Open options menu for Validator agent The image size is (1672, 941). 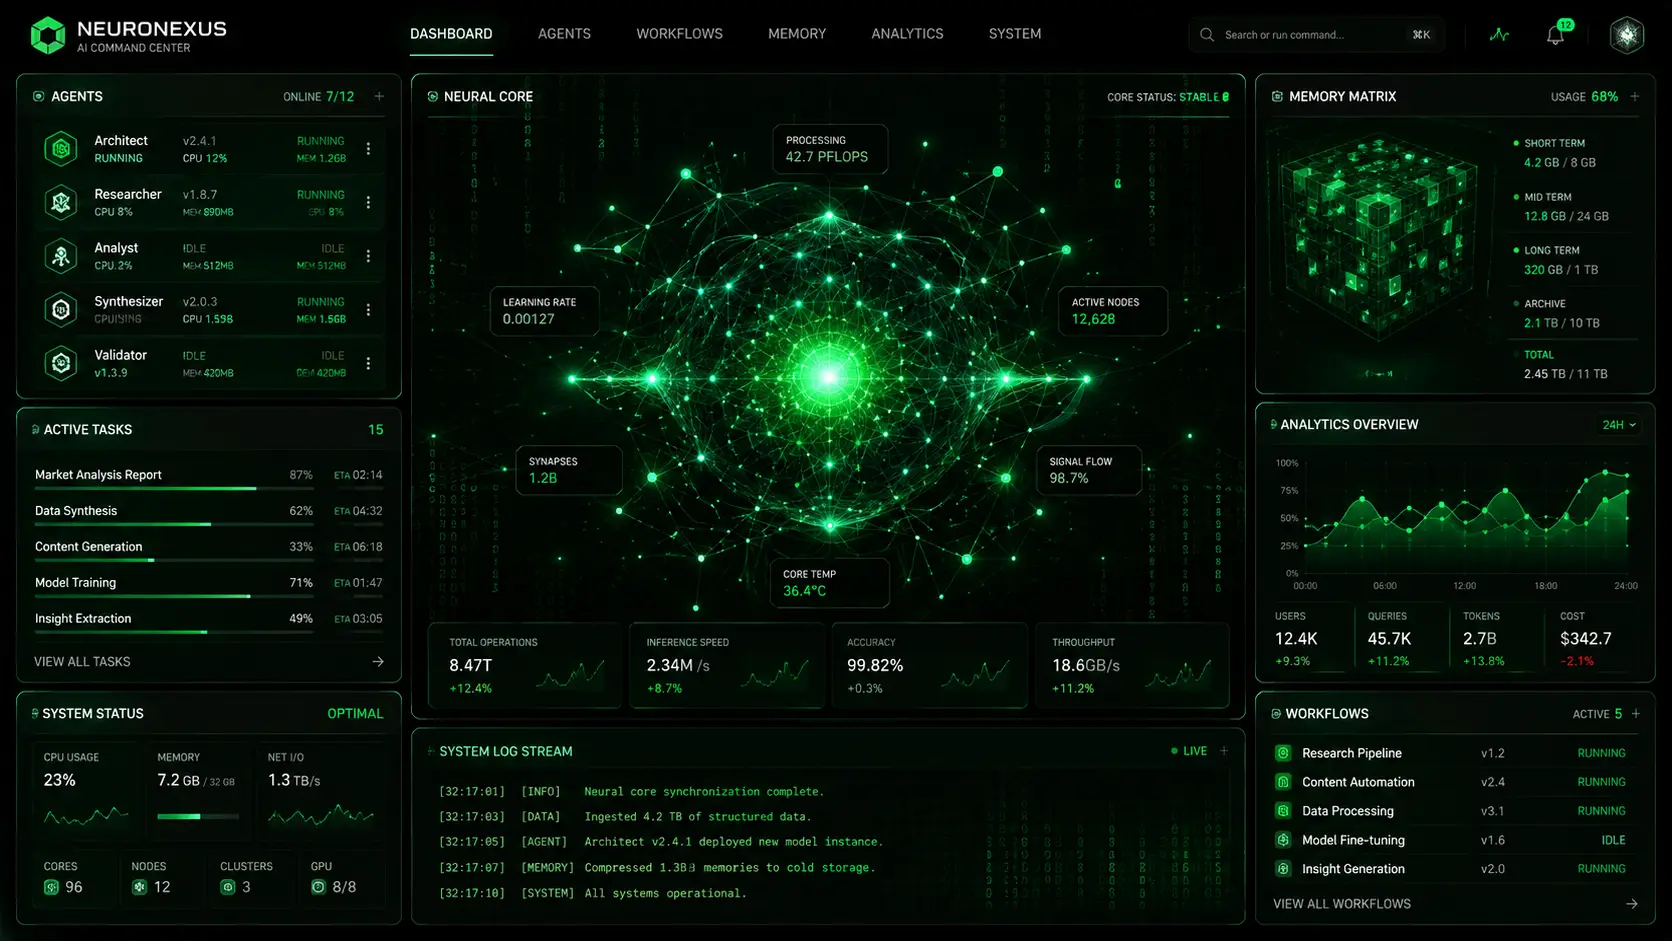(368, 363)
